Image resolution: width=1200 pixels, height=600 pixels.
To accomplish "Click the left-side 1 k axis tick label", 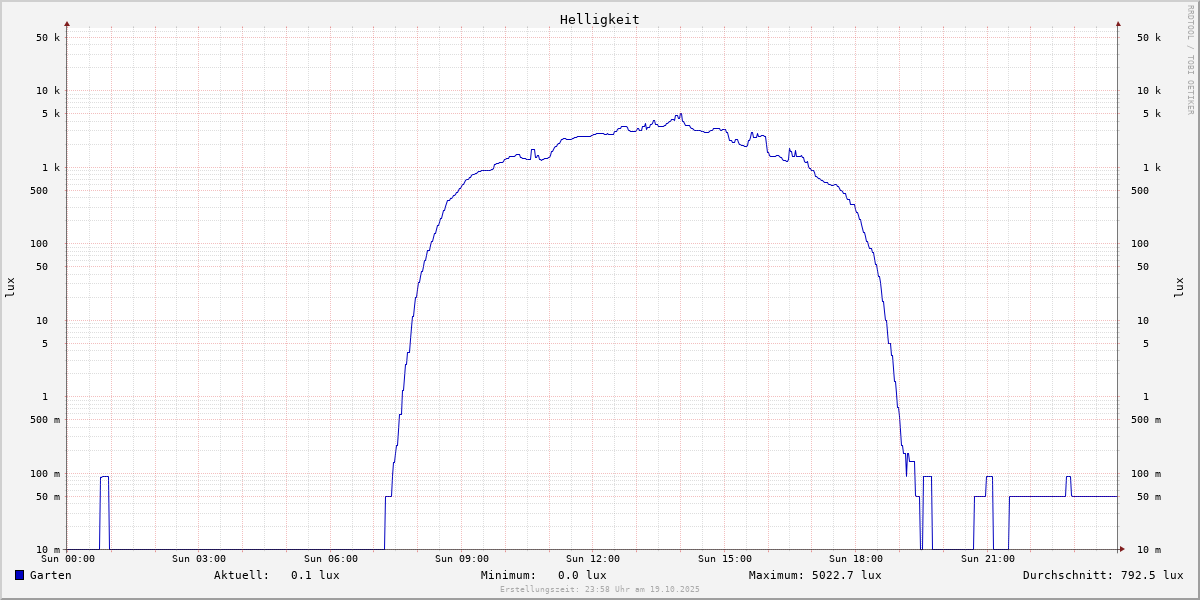I will tap(49, 167).
